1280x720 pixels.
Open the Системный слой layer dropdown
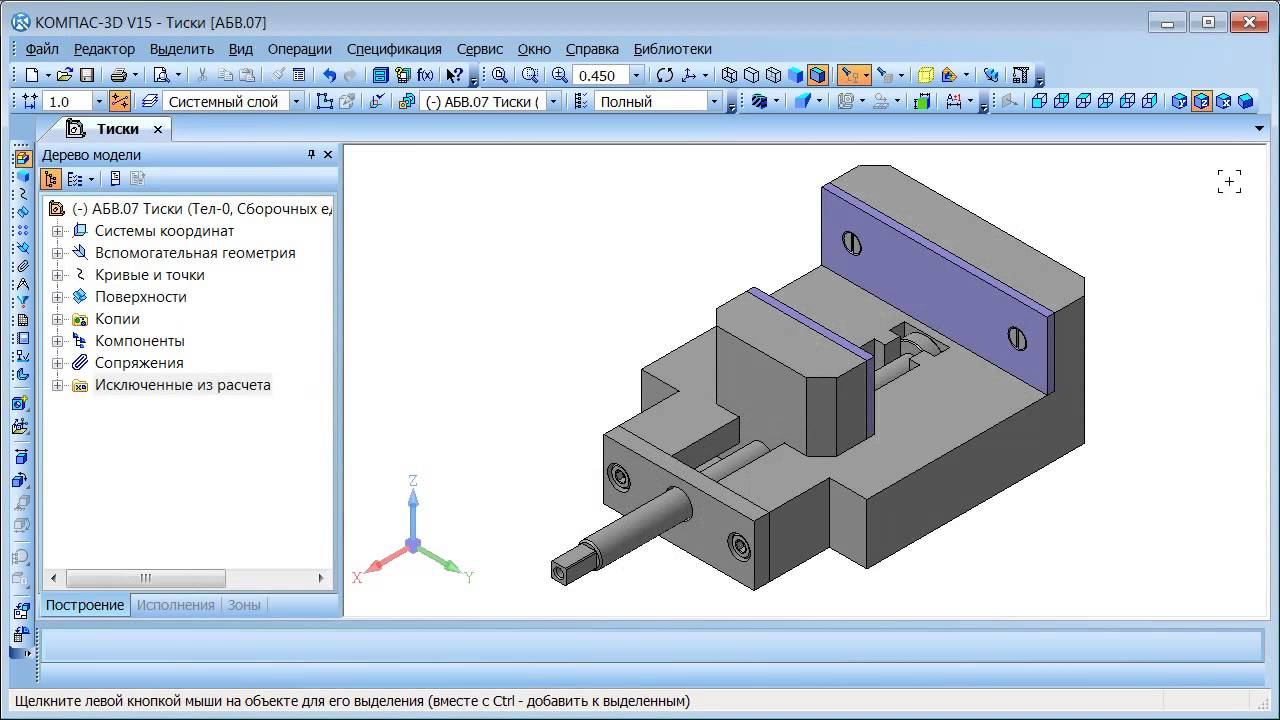[296, 101]
